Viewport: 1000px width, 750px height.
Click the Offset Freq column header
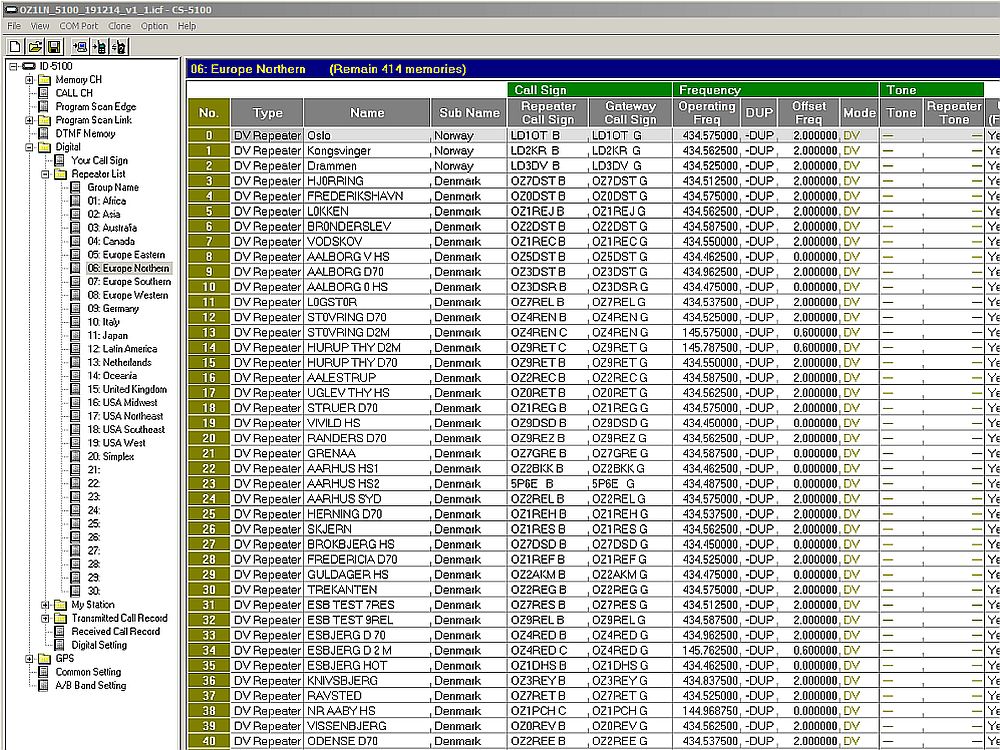809,112
